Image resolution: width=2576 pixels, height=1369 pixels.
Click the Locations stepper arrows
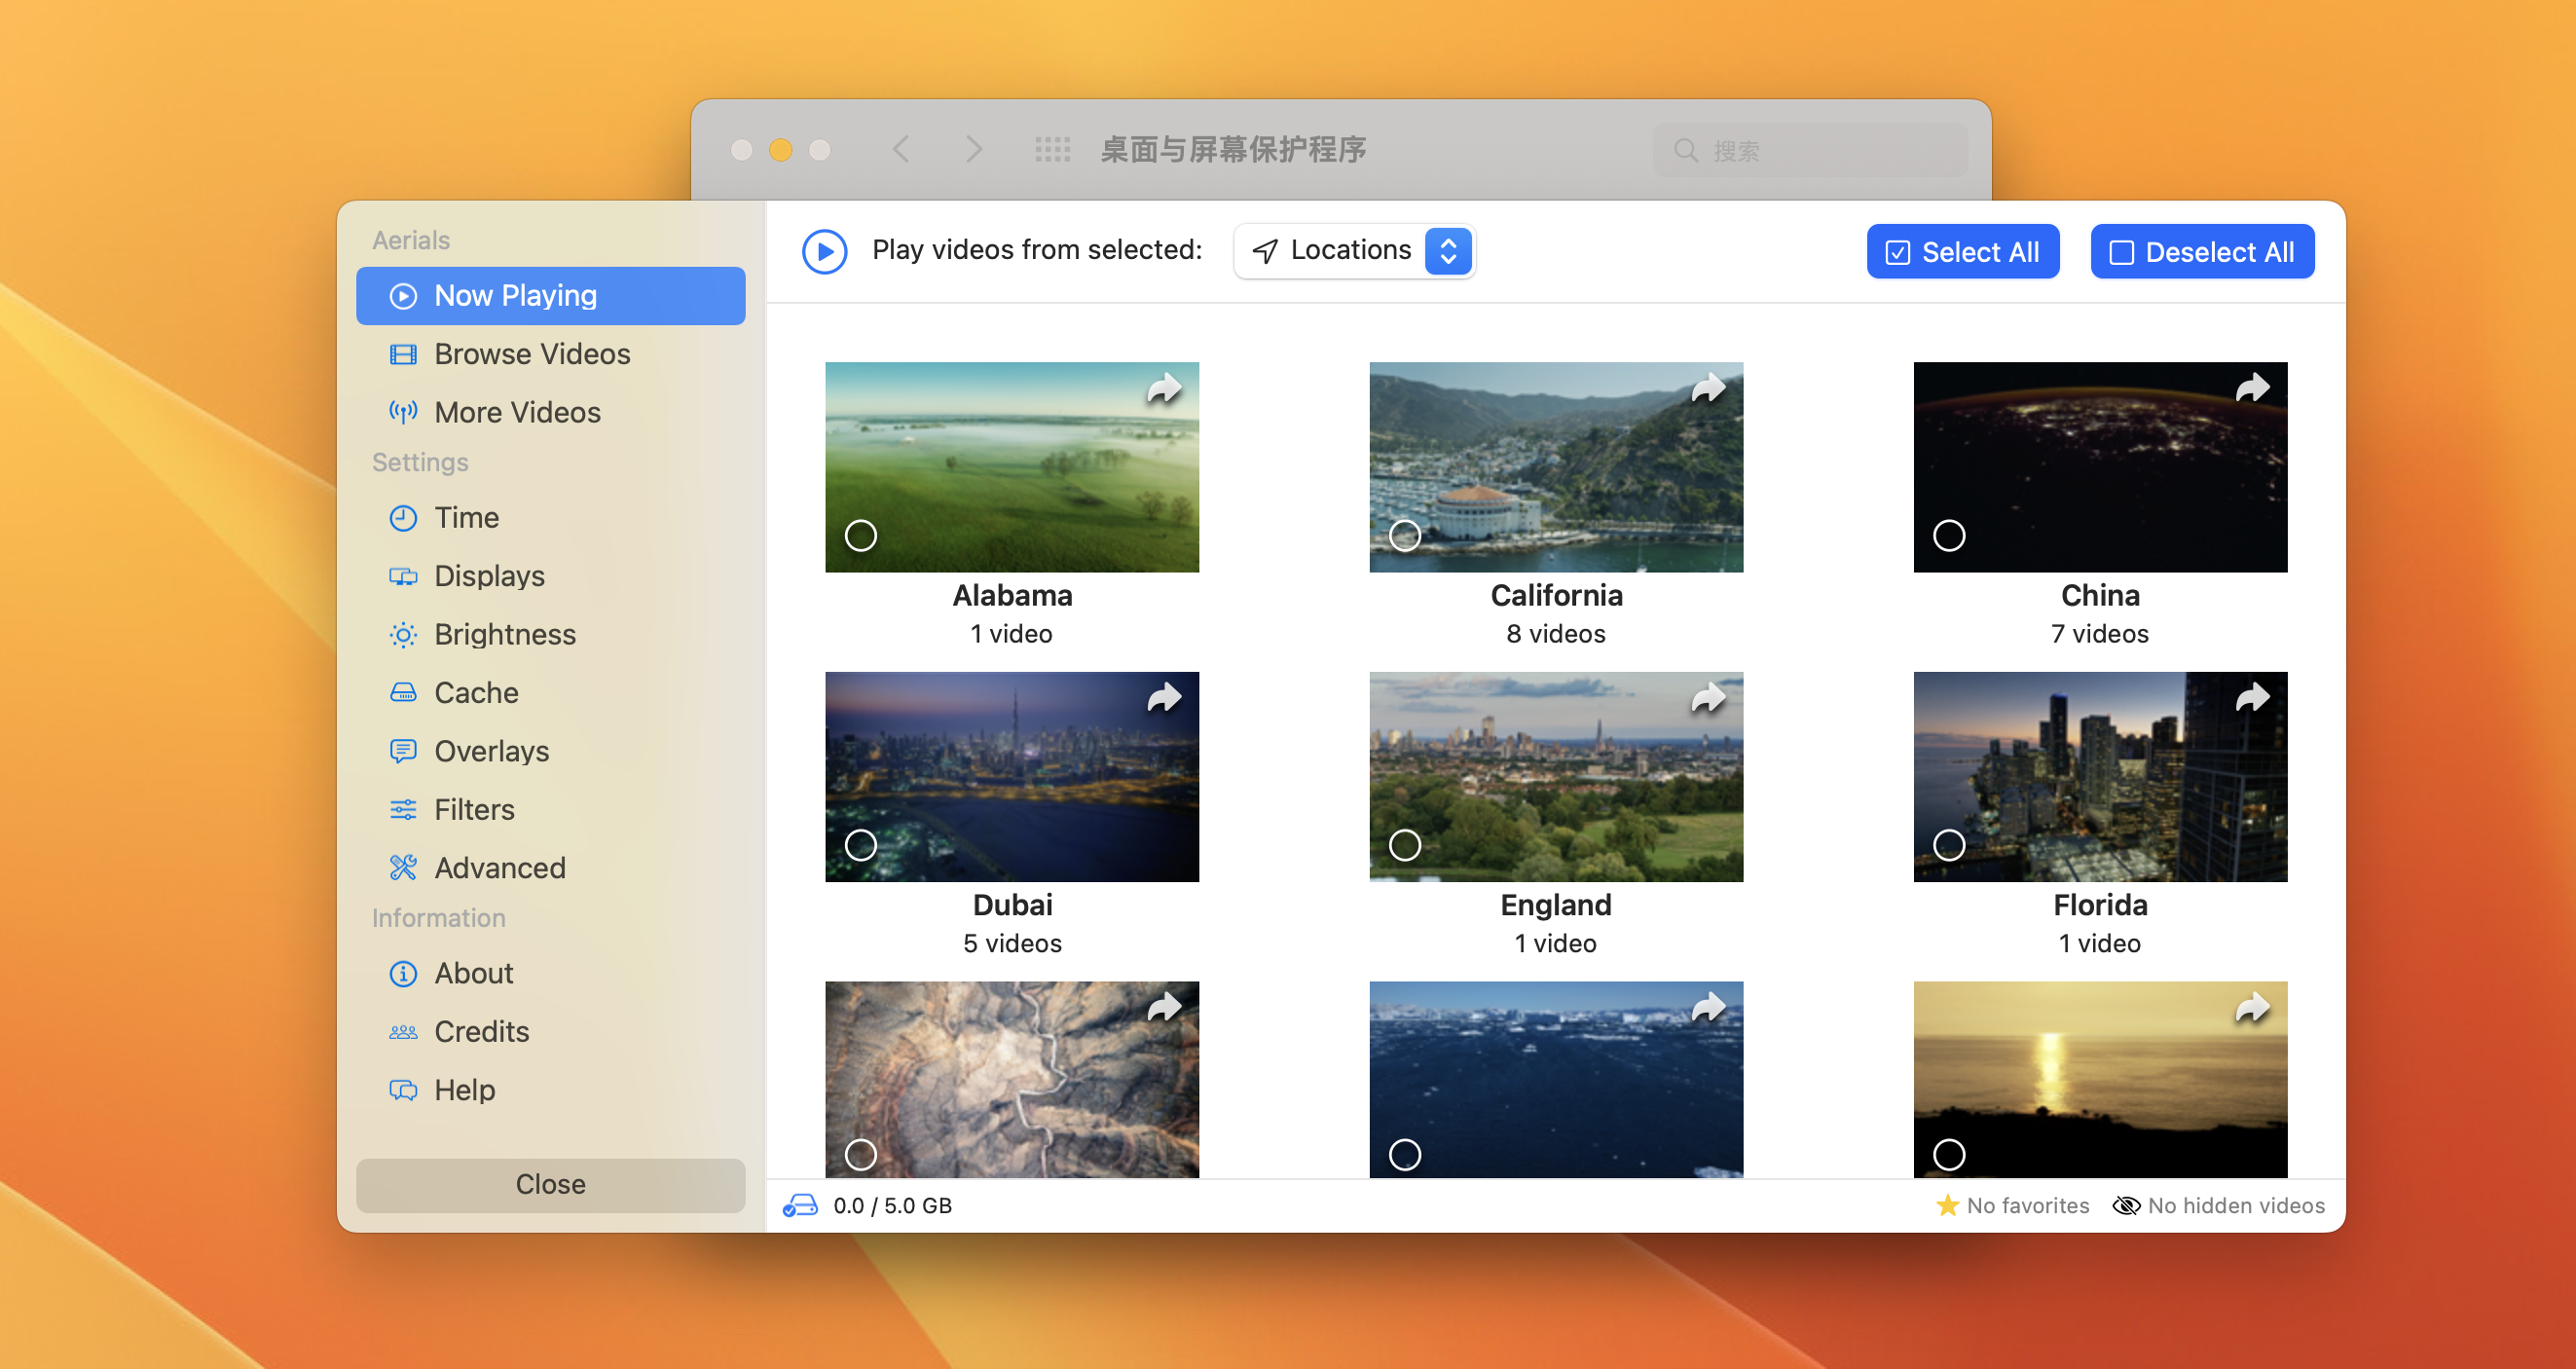click(x=1447, y=251)
